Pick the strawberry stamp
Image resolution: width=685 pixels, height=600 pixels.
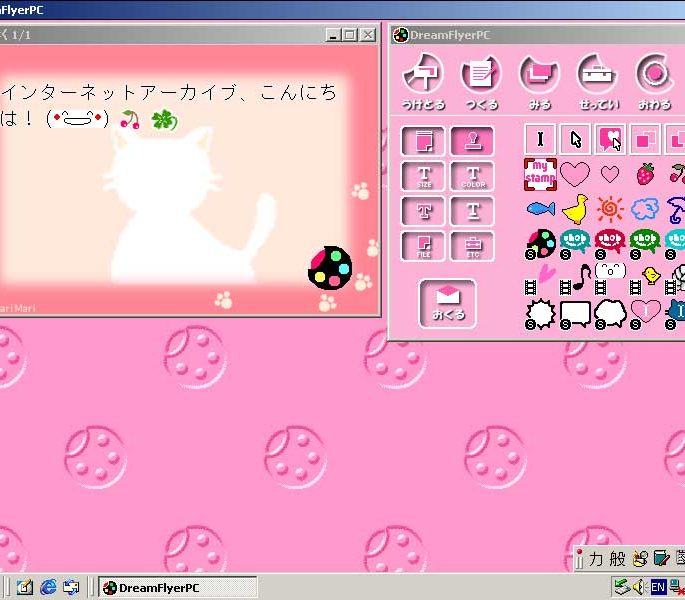(x=646, y=173)
